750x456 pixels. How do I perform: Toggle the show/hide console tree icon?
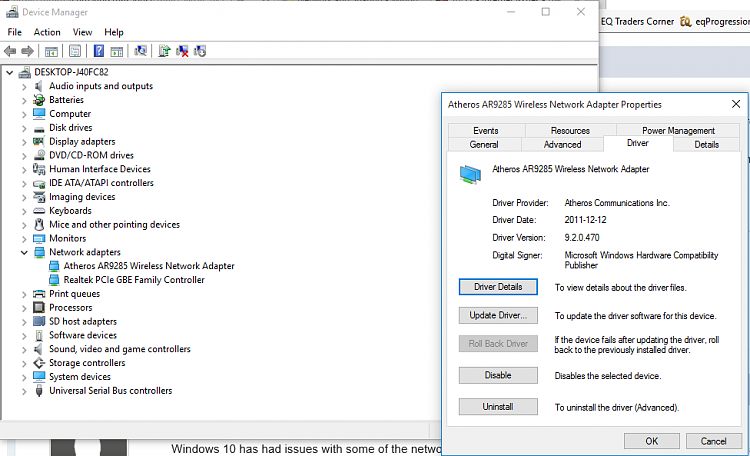(x=51, y=51)
